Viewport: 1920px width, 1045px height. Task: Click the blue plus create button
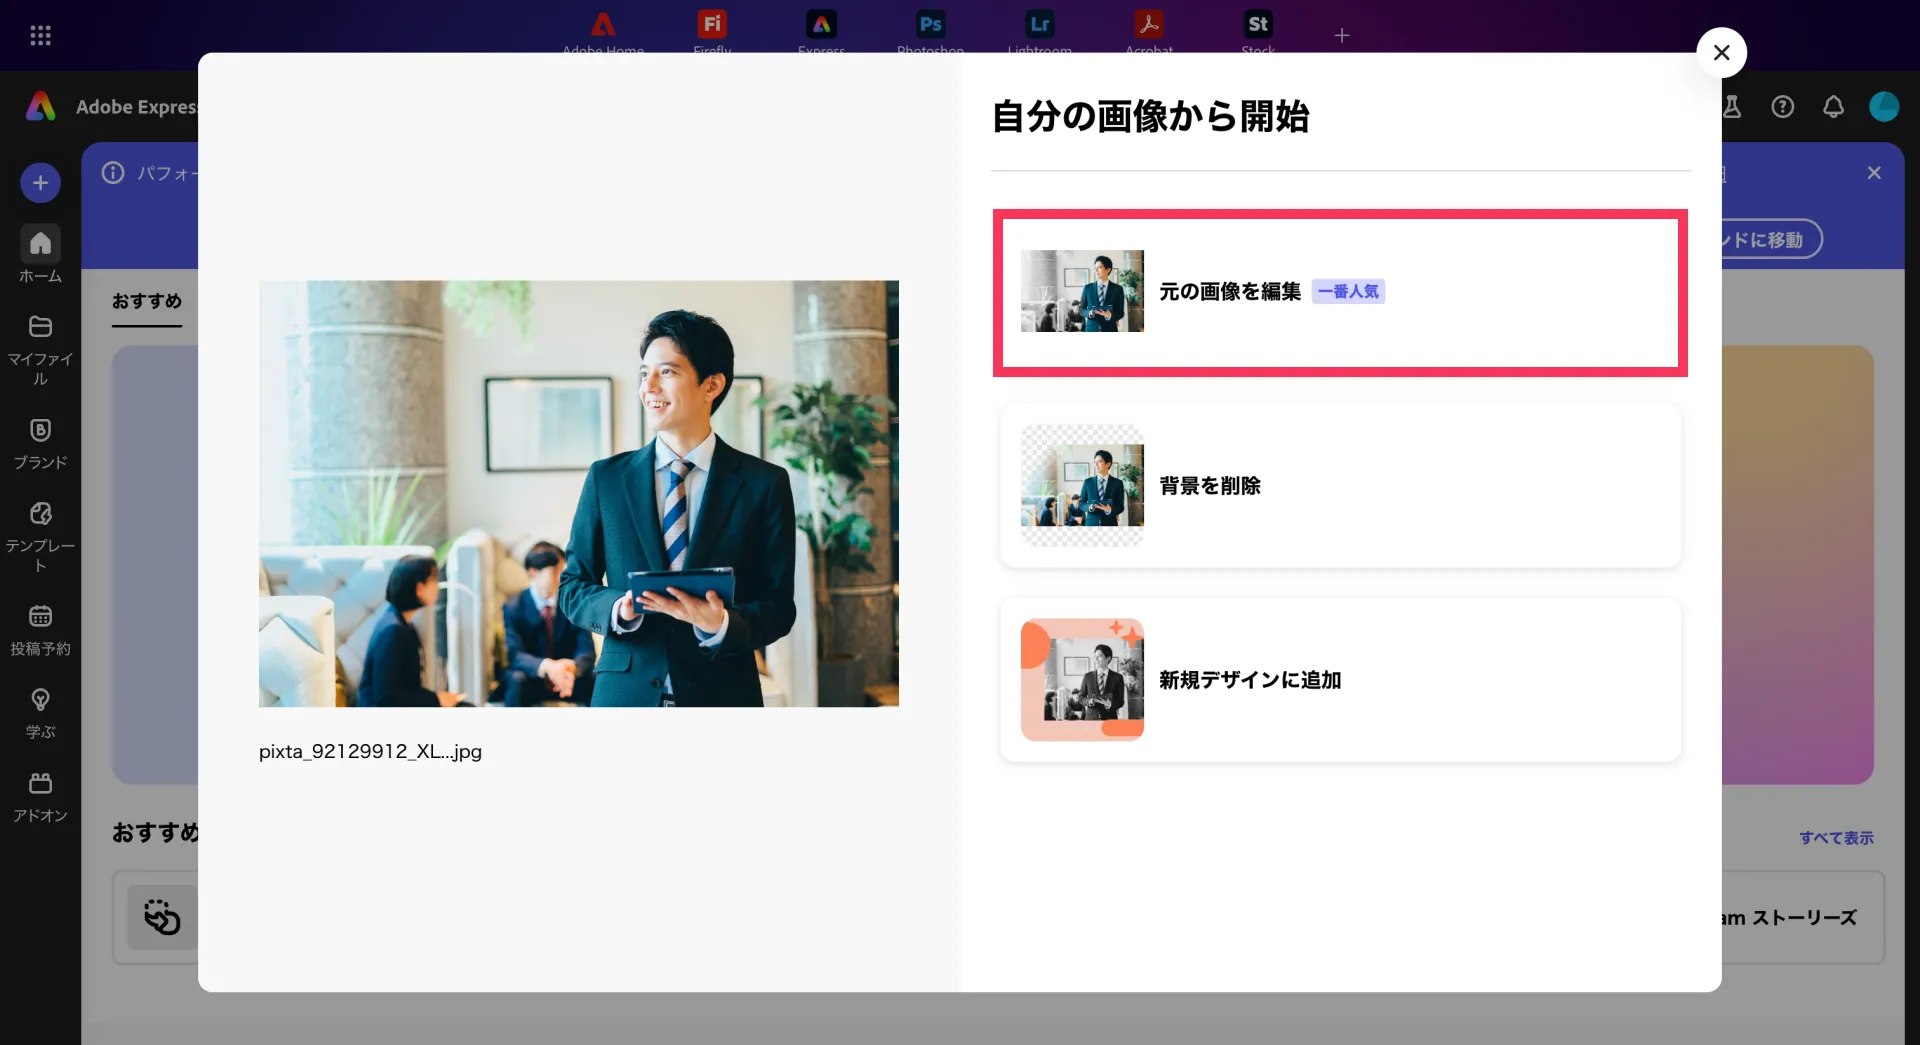pyautogui.click(x=40, y=183)
